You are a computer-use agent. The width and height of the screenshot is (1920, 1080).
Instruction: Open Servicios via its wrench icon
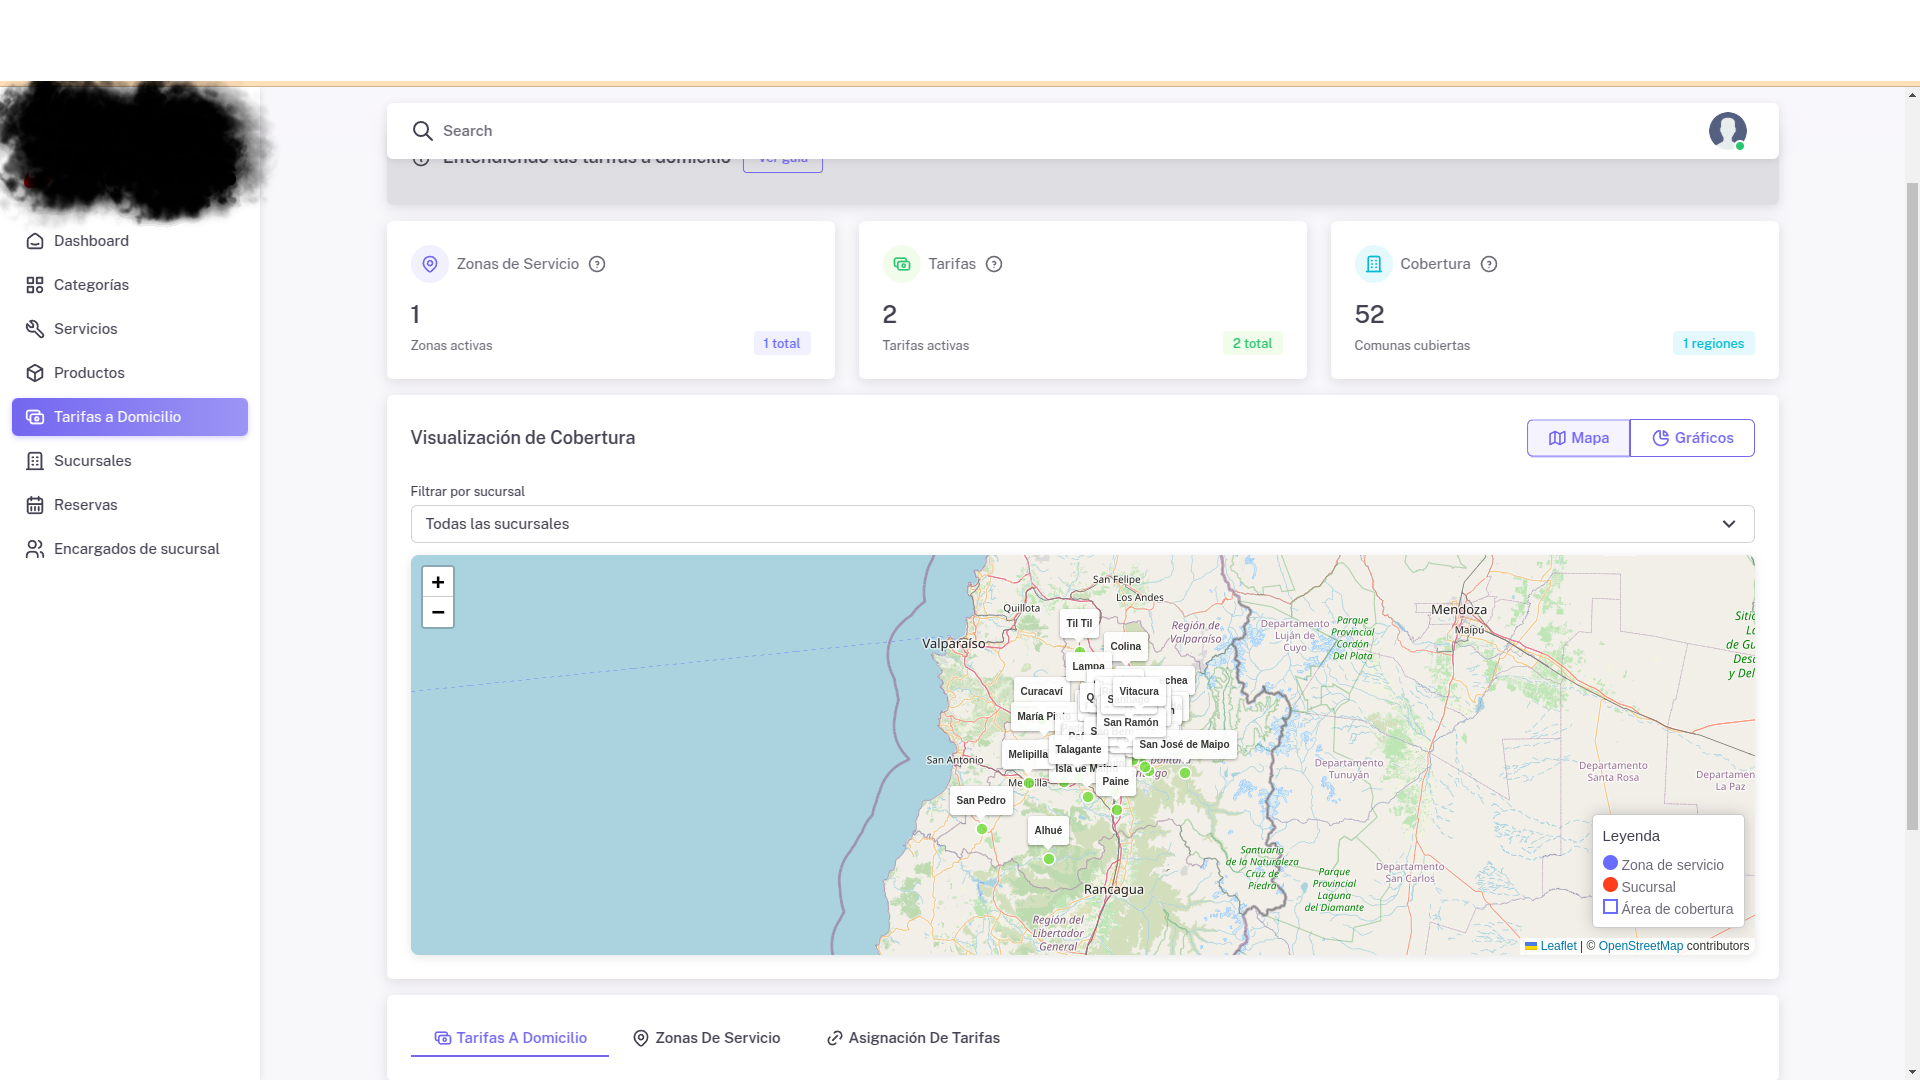34,329
